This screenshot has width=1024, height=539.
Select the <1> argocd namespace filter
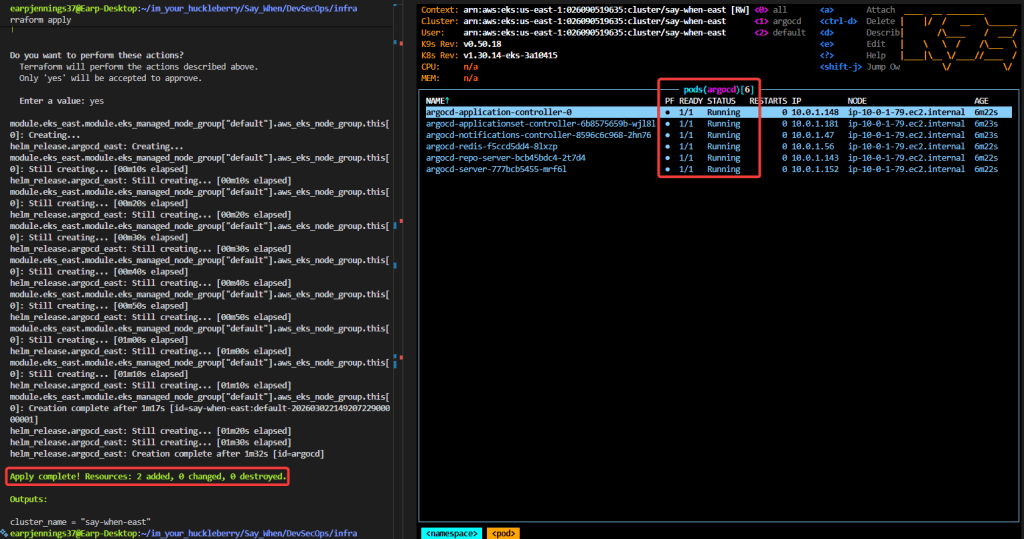779,21
